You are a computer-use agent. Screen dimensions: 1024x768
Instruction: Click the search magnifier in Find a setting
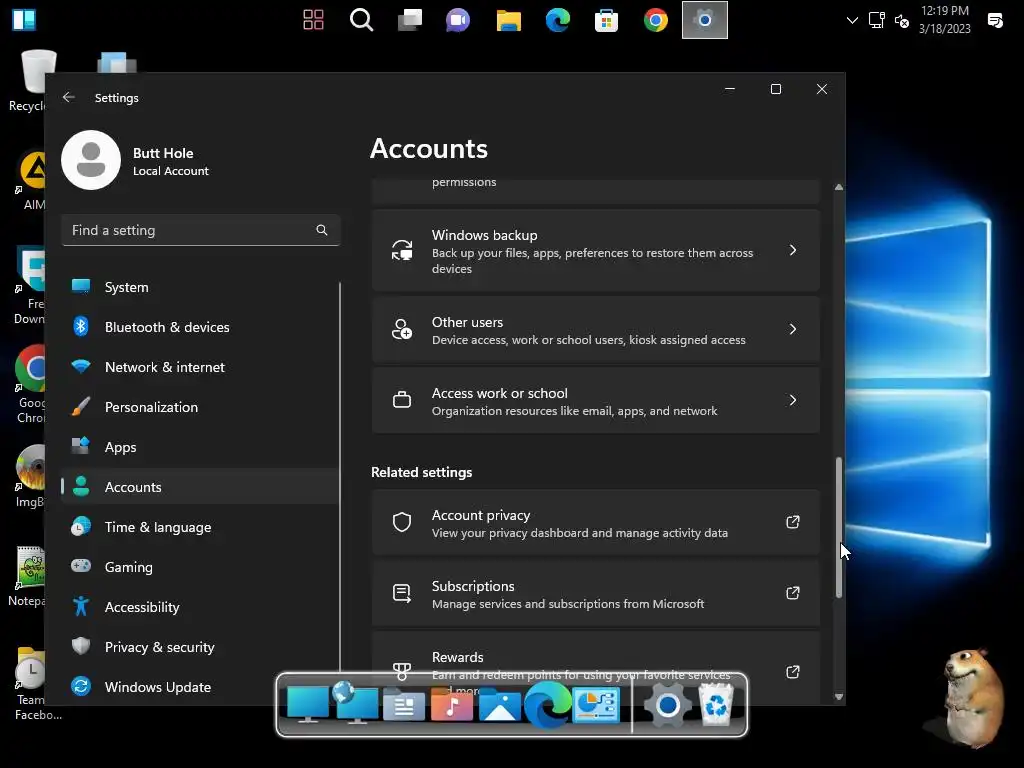coord(321,230)
